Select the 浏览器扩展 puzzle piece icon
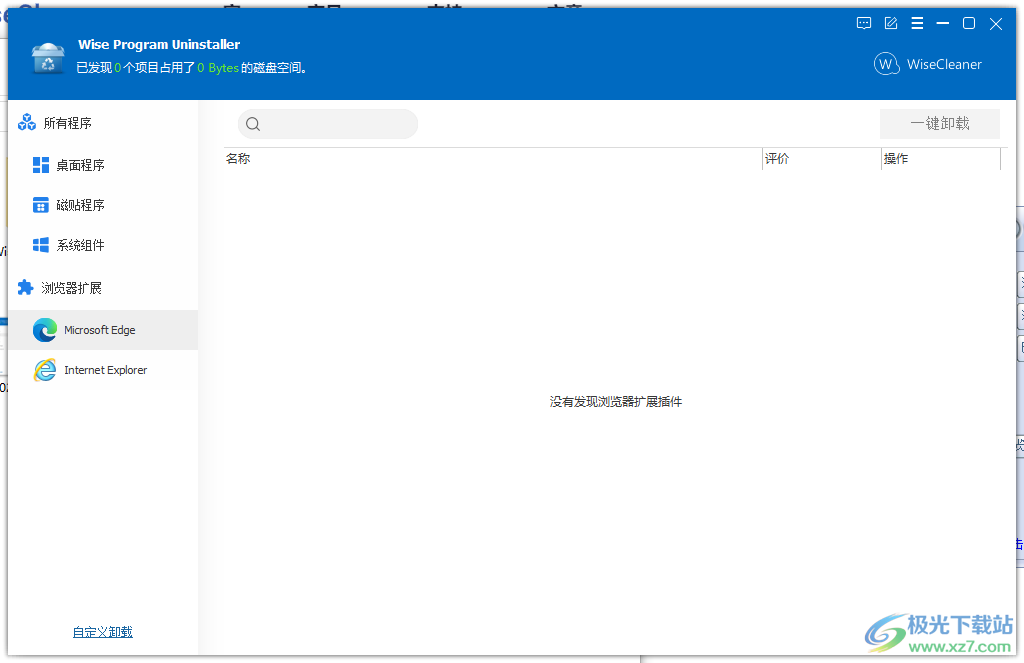The height and width of the screenshot is (663, 1024). coord(25,287)
